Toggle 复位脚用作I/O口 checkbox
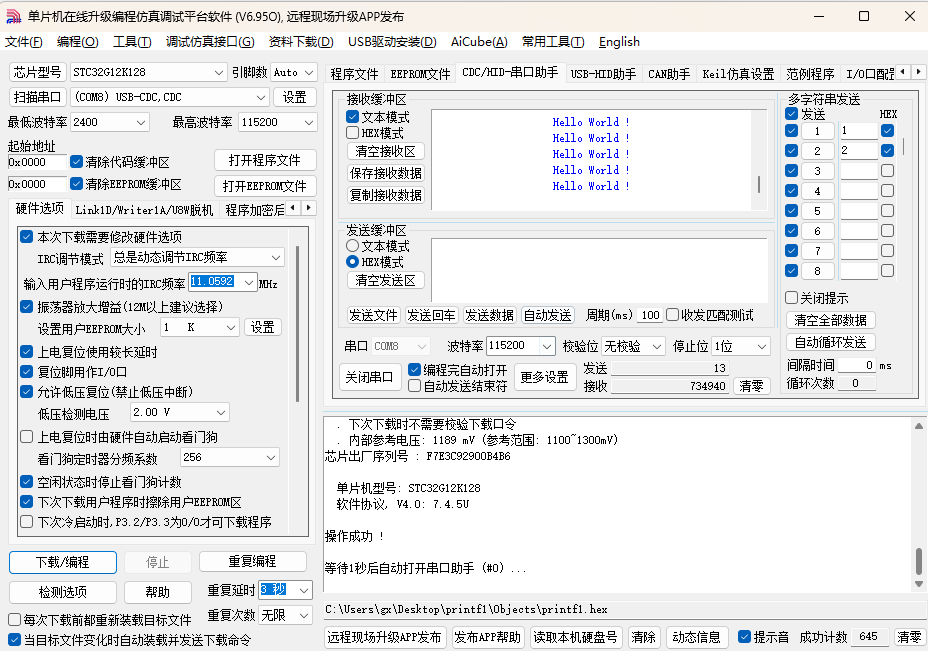Image resolution: width=928 pixels, height=651 pixels. [x=27, y=372]
